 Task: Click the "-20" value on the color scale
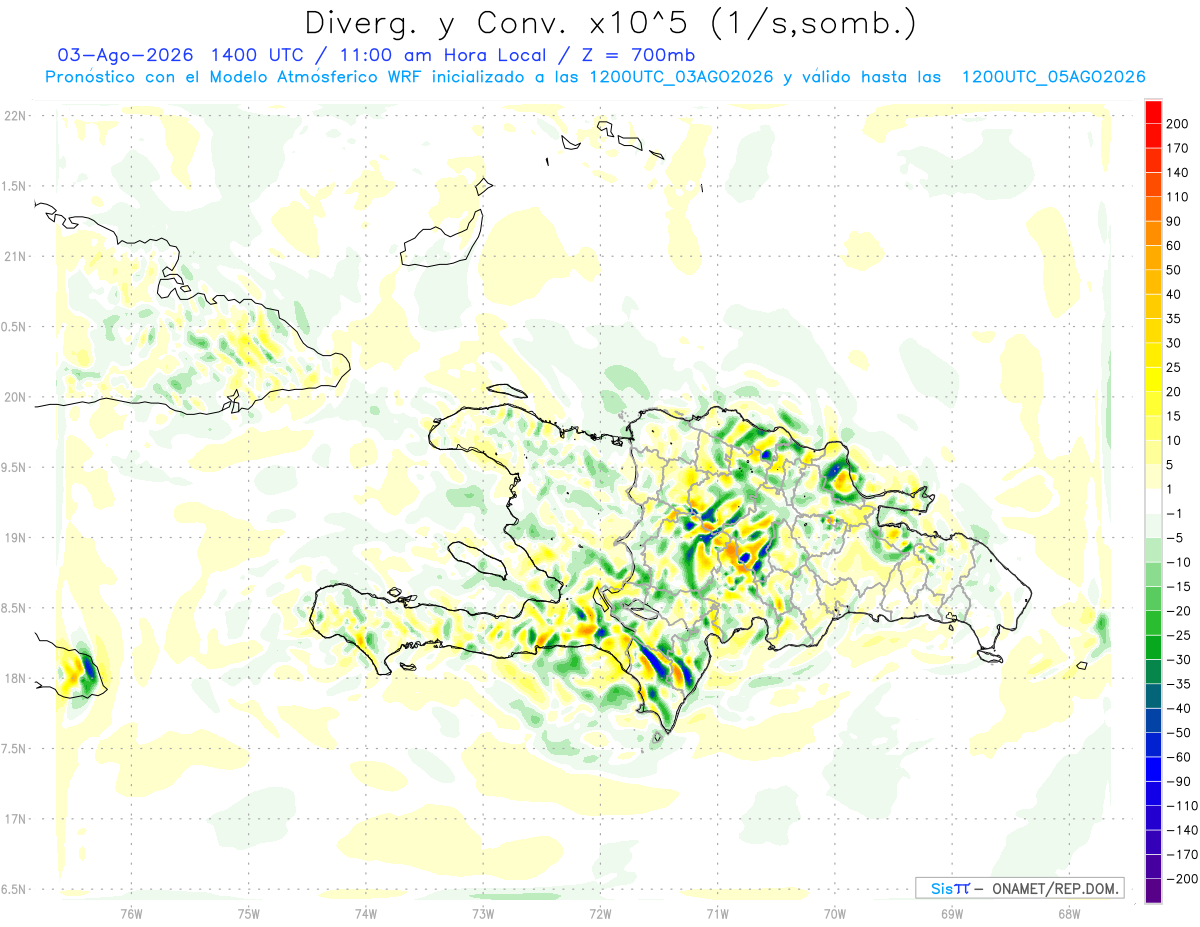pos(1179,611)
